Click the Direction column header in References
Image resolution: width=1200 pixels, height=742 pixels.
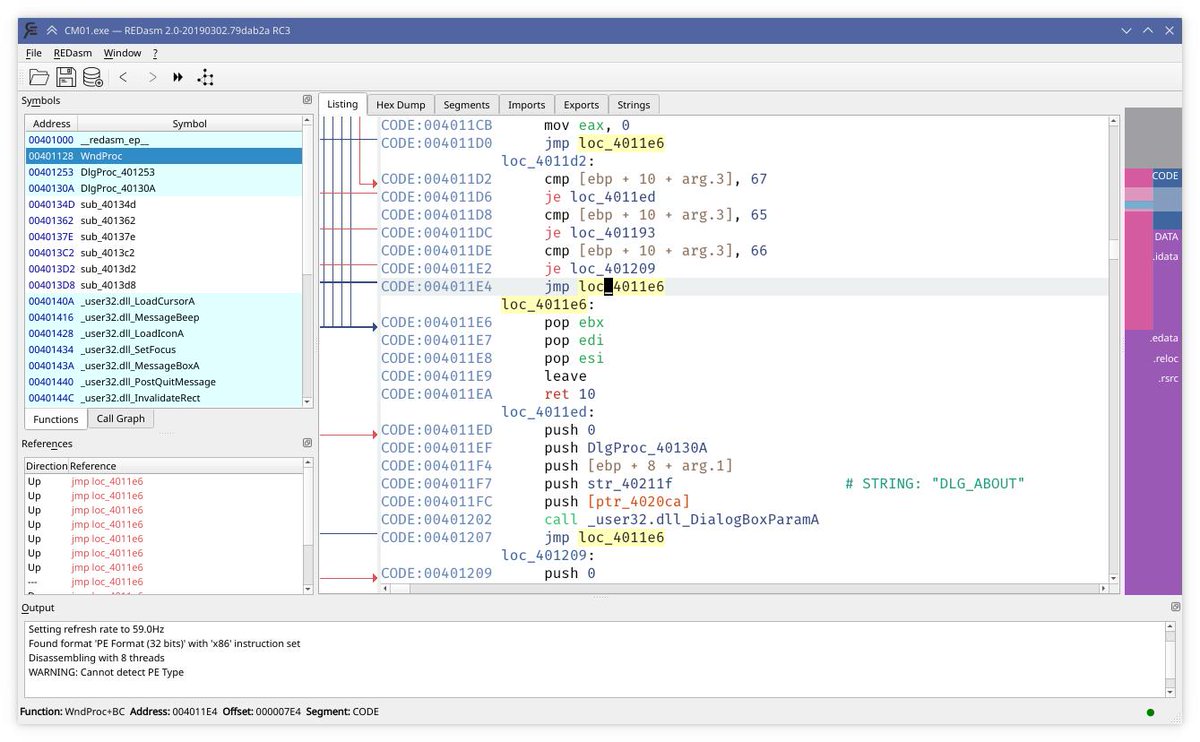(47, 466)
